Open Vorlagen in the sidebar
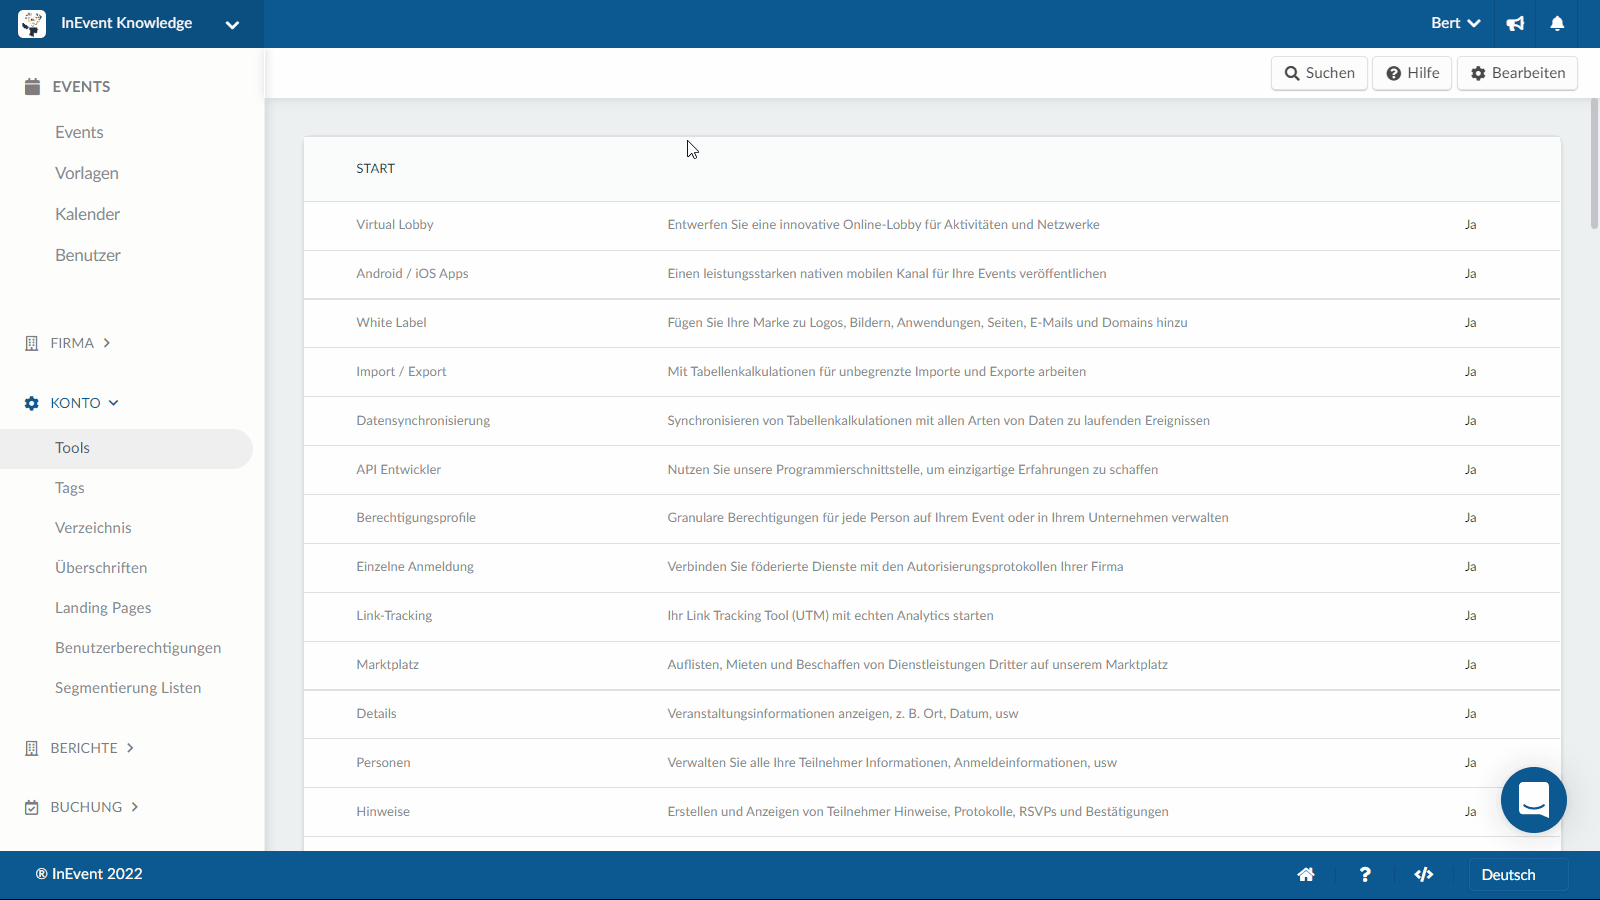 coord(87,173)
